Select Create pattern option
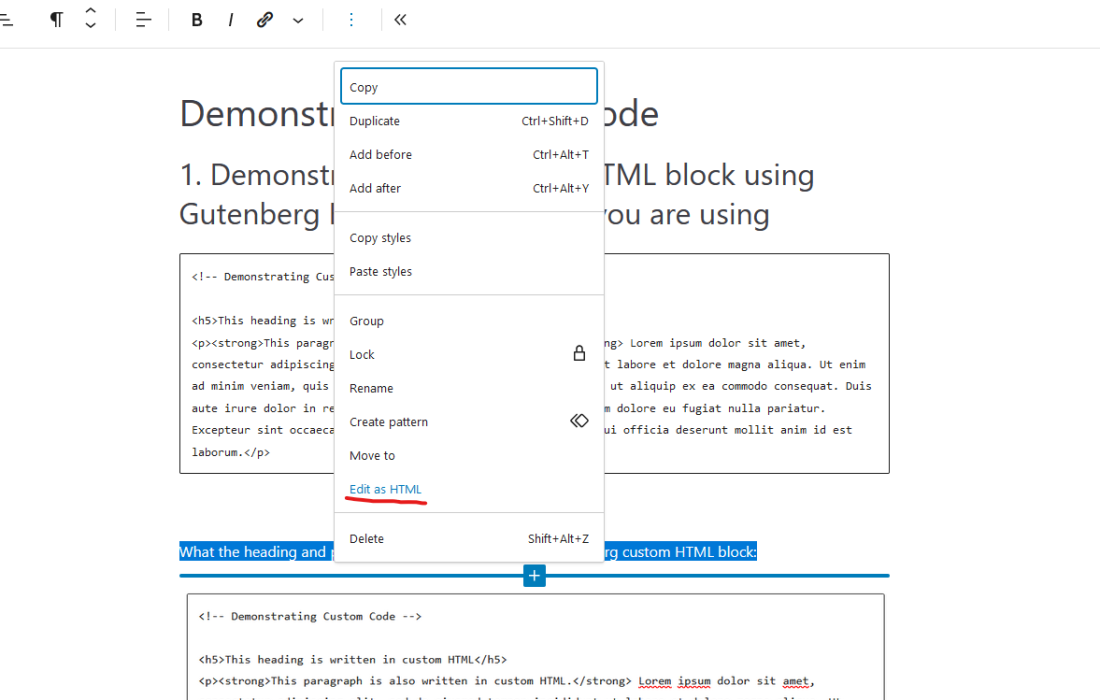This screenshot has height=700, width=1100. (x=469, y=422)
